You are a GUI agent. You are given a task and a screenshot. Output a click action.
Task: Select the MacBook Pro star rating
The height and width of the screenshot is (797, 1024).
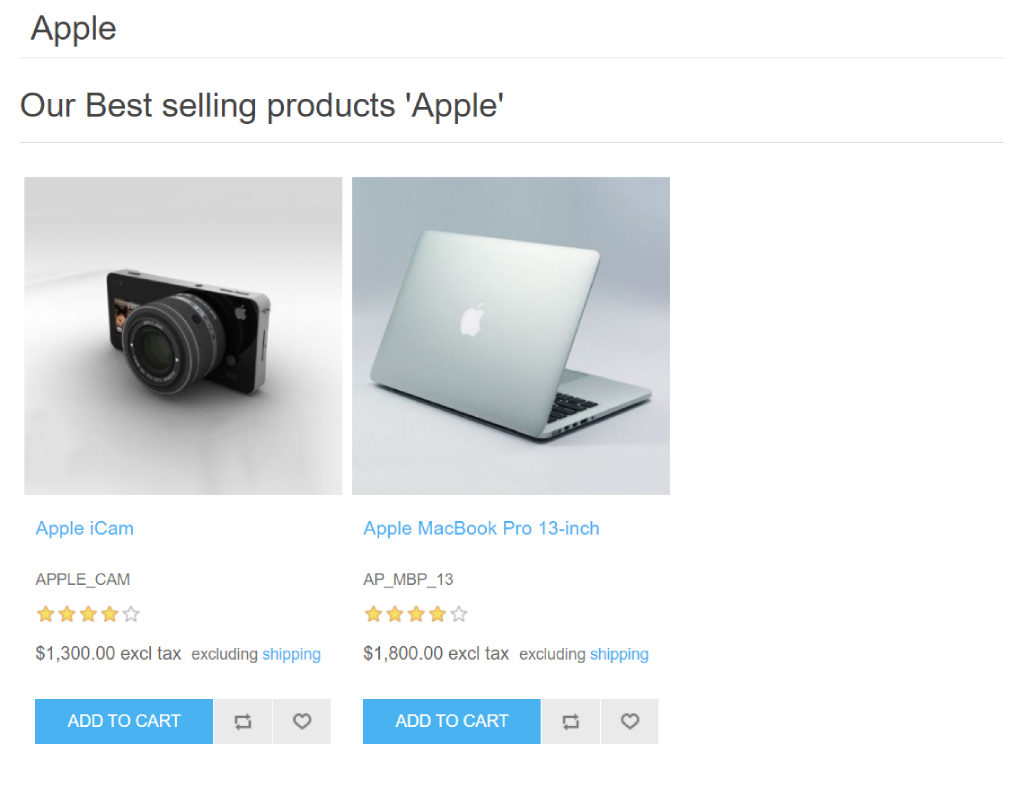click(415, 614)
